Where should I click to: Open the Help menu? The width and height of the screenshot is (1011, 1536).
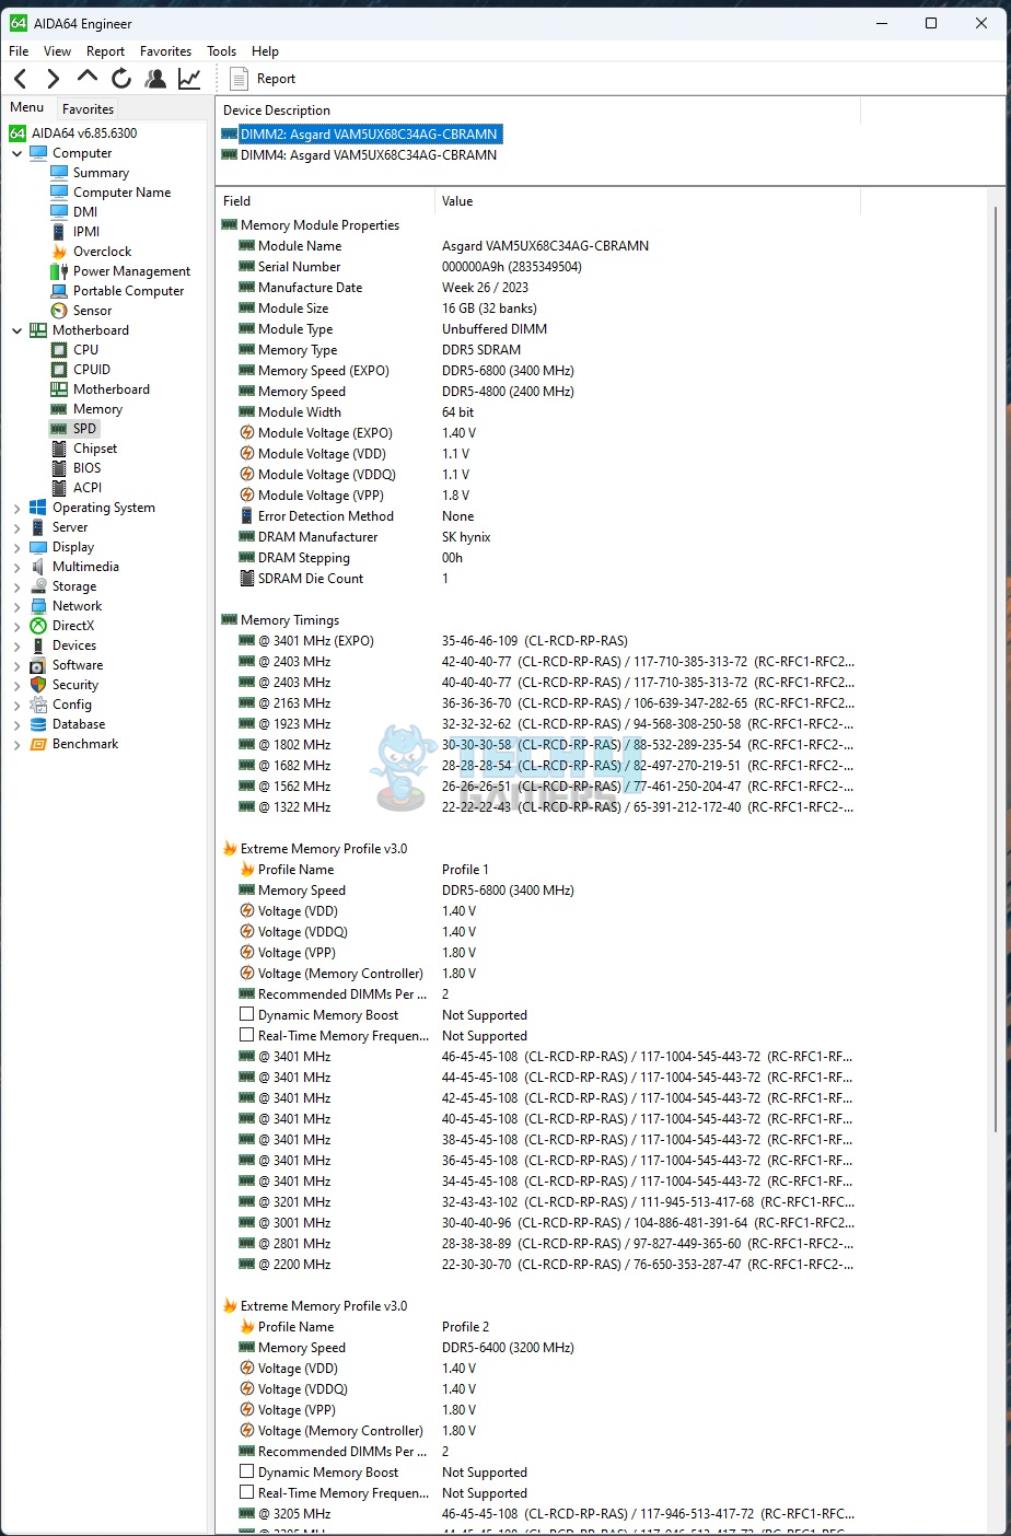[x=265, y=51]
